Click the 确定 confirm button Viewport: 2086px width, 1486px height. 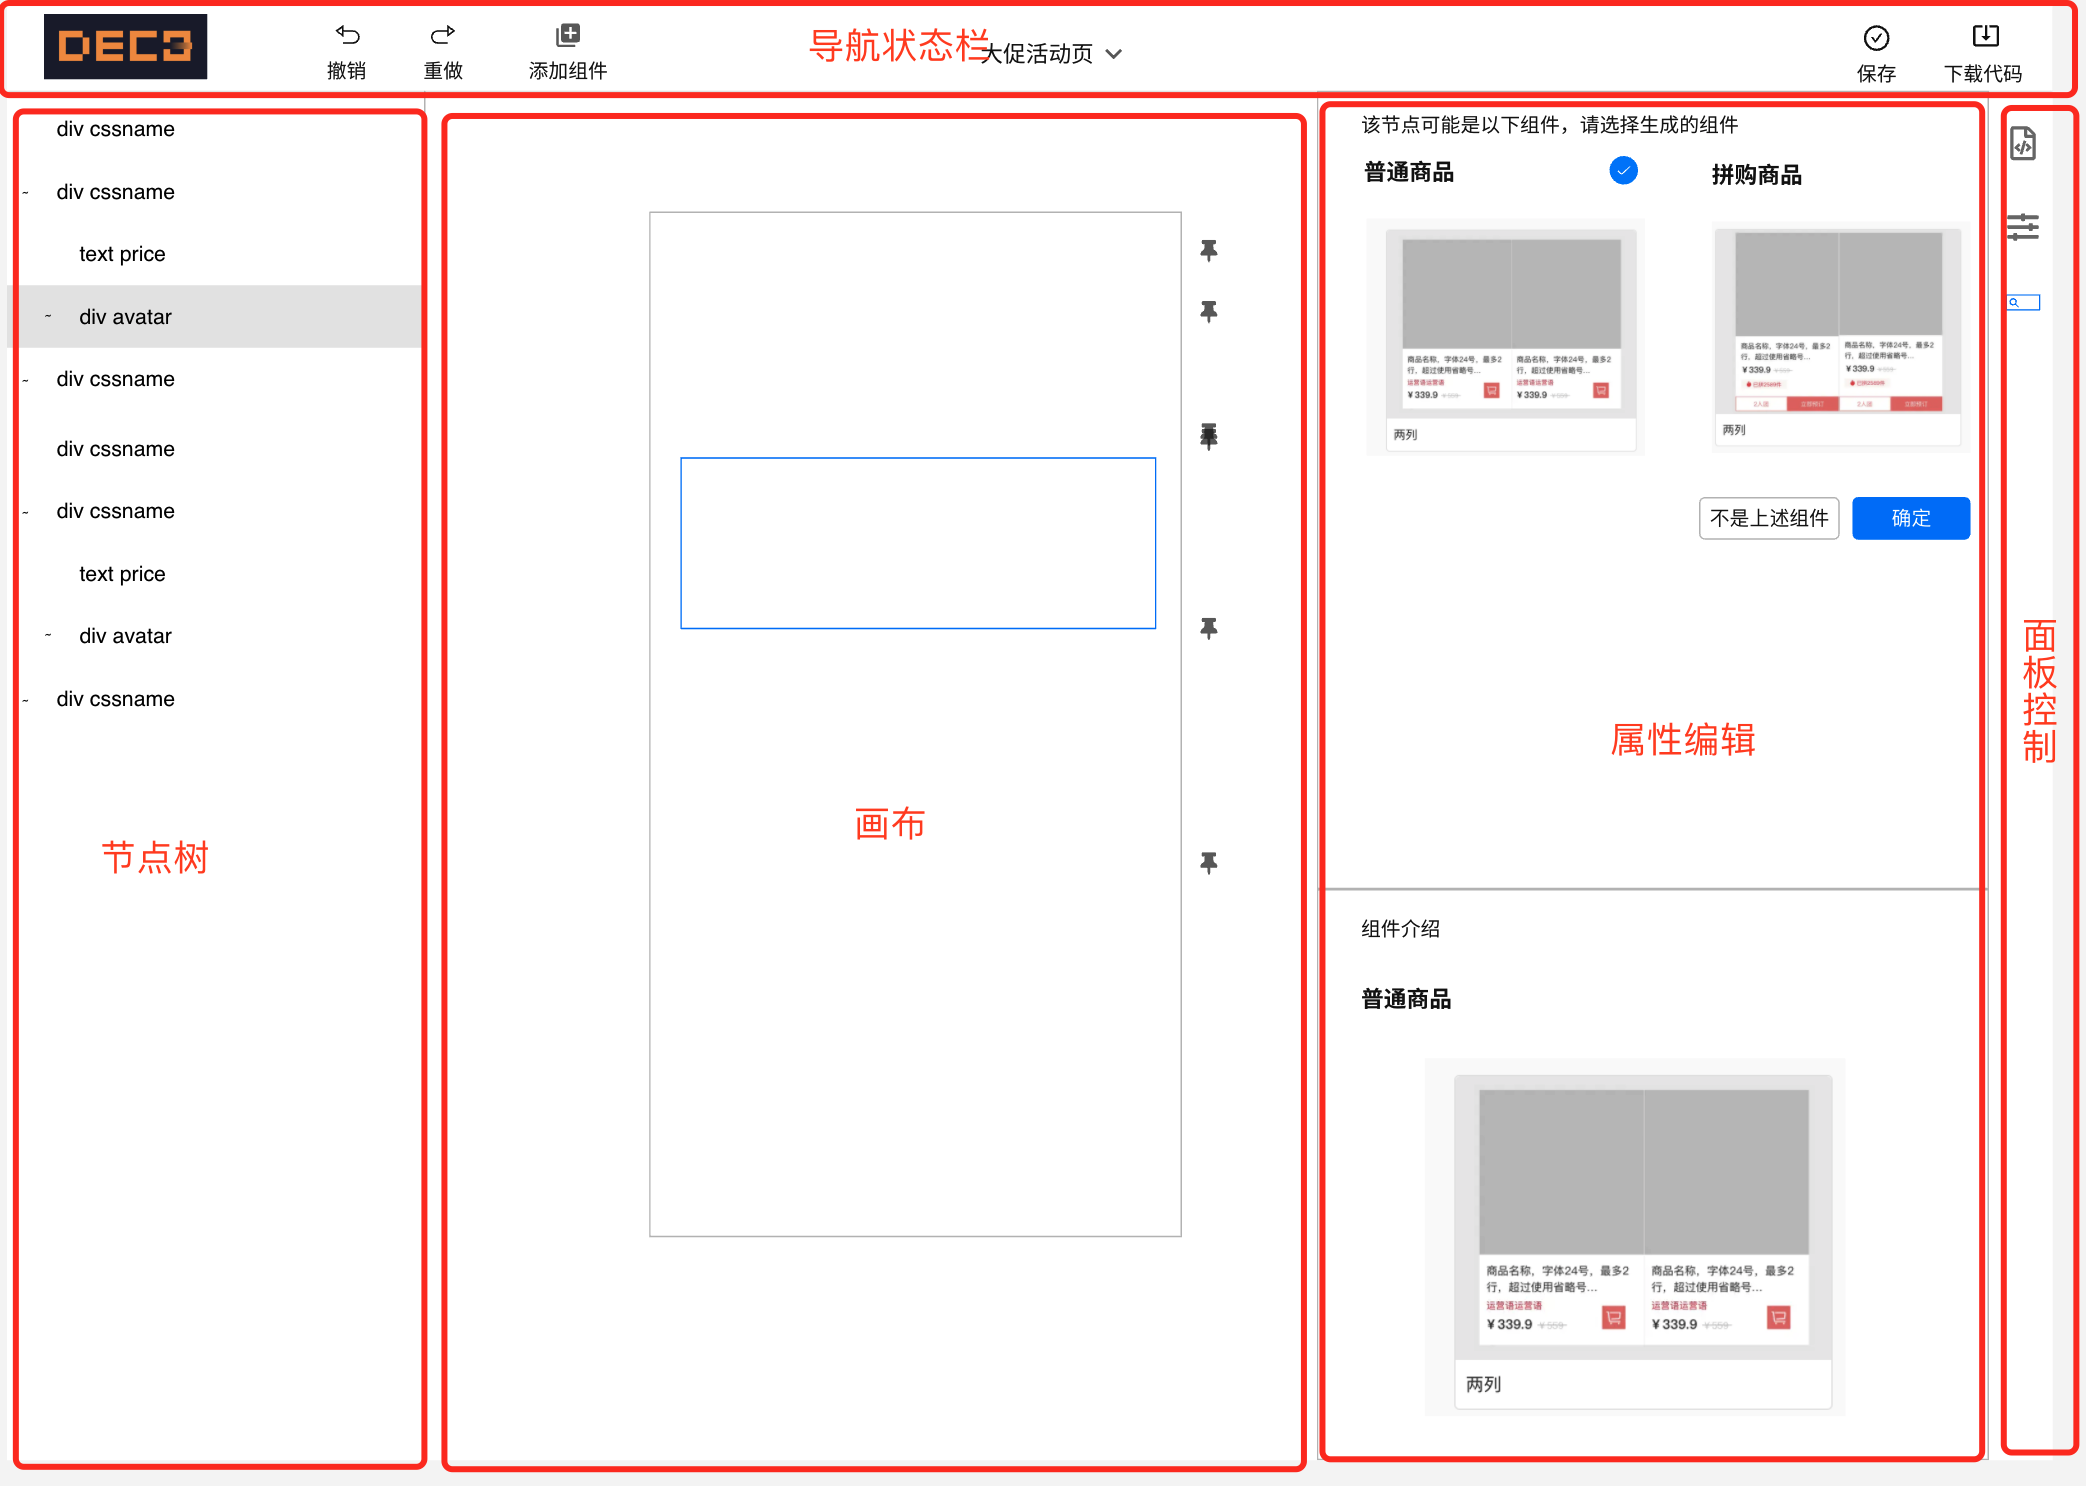pos(1910,518)
